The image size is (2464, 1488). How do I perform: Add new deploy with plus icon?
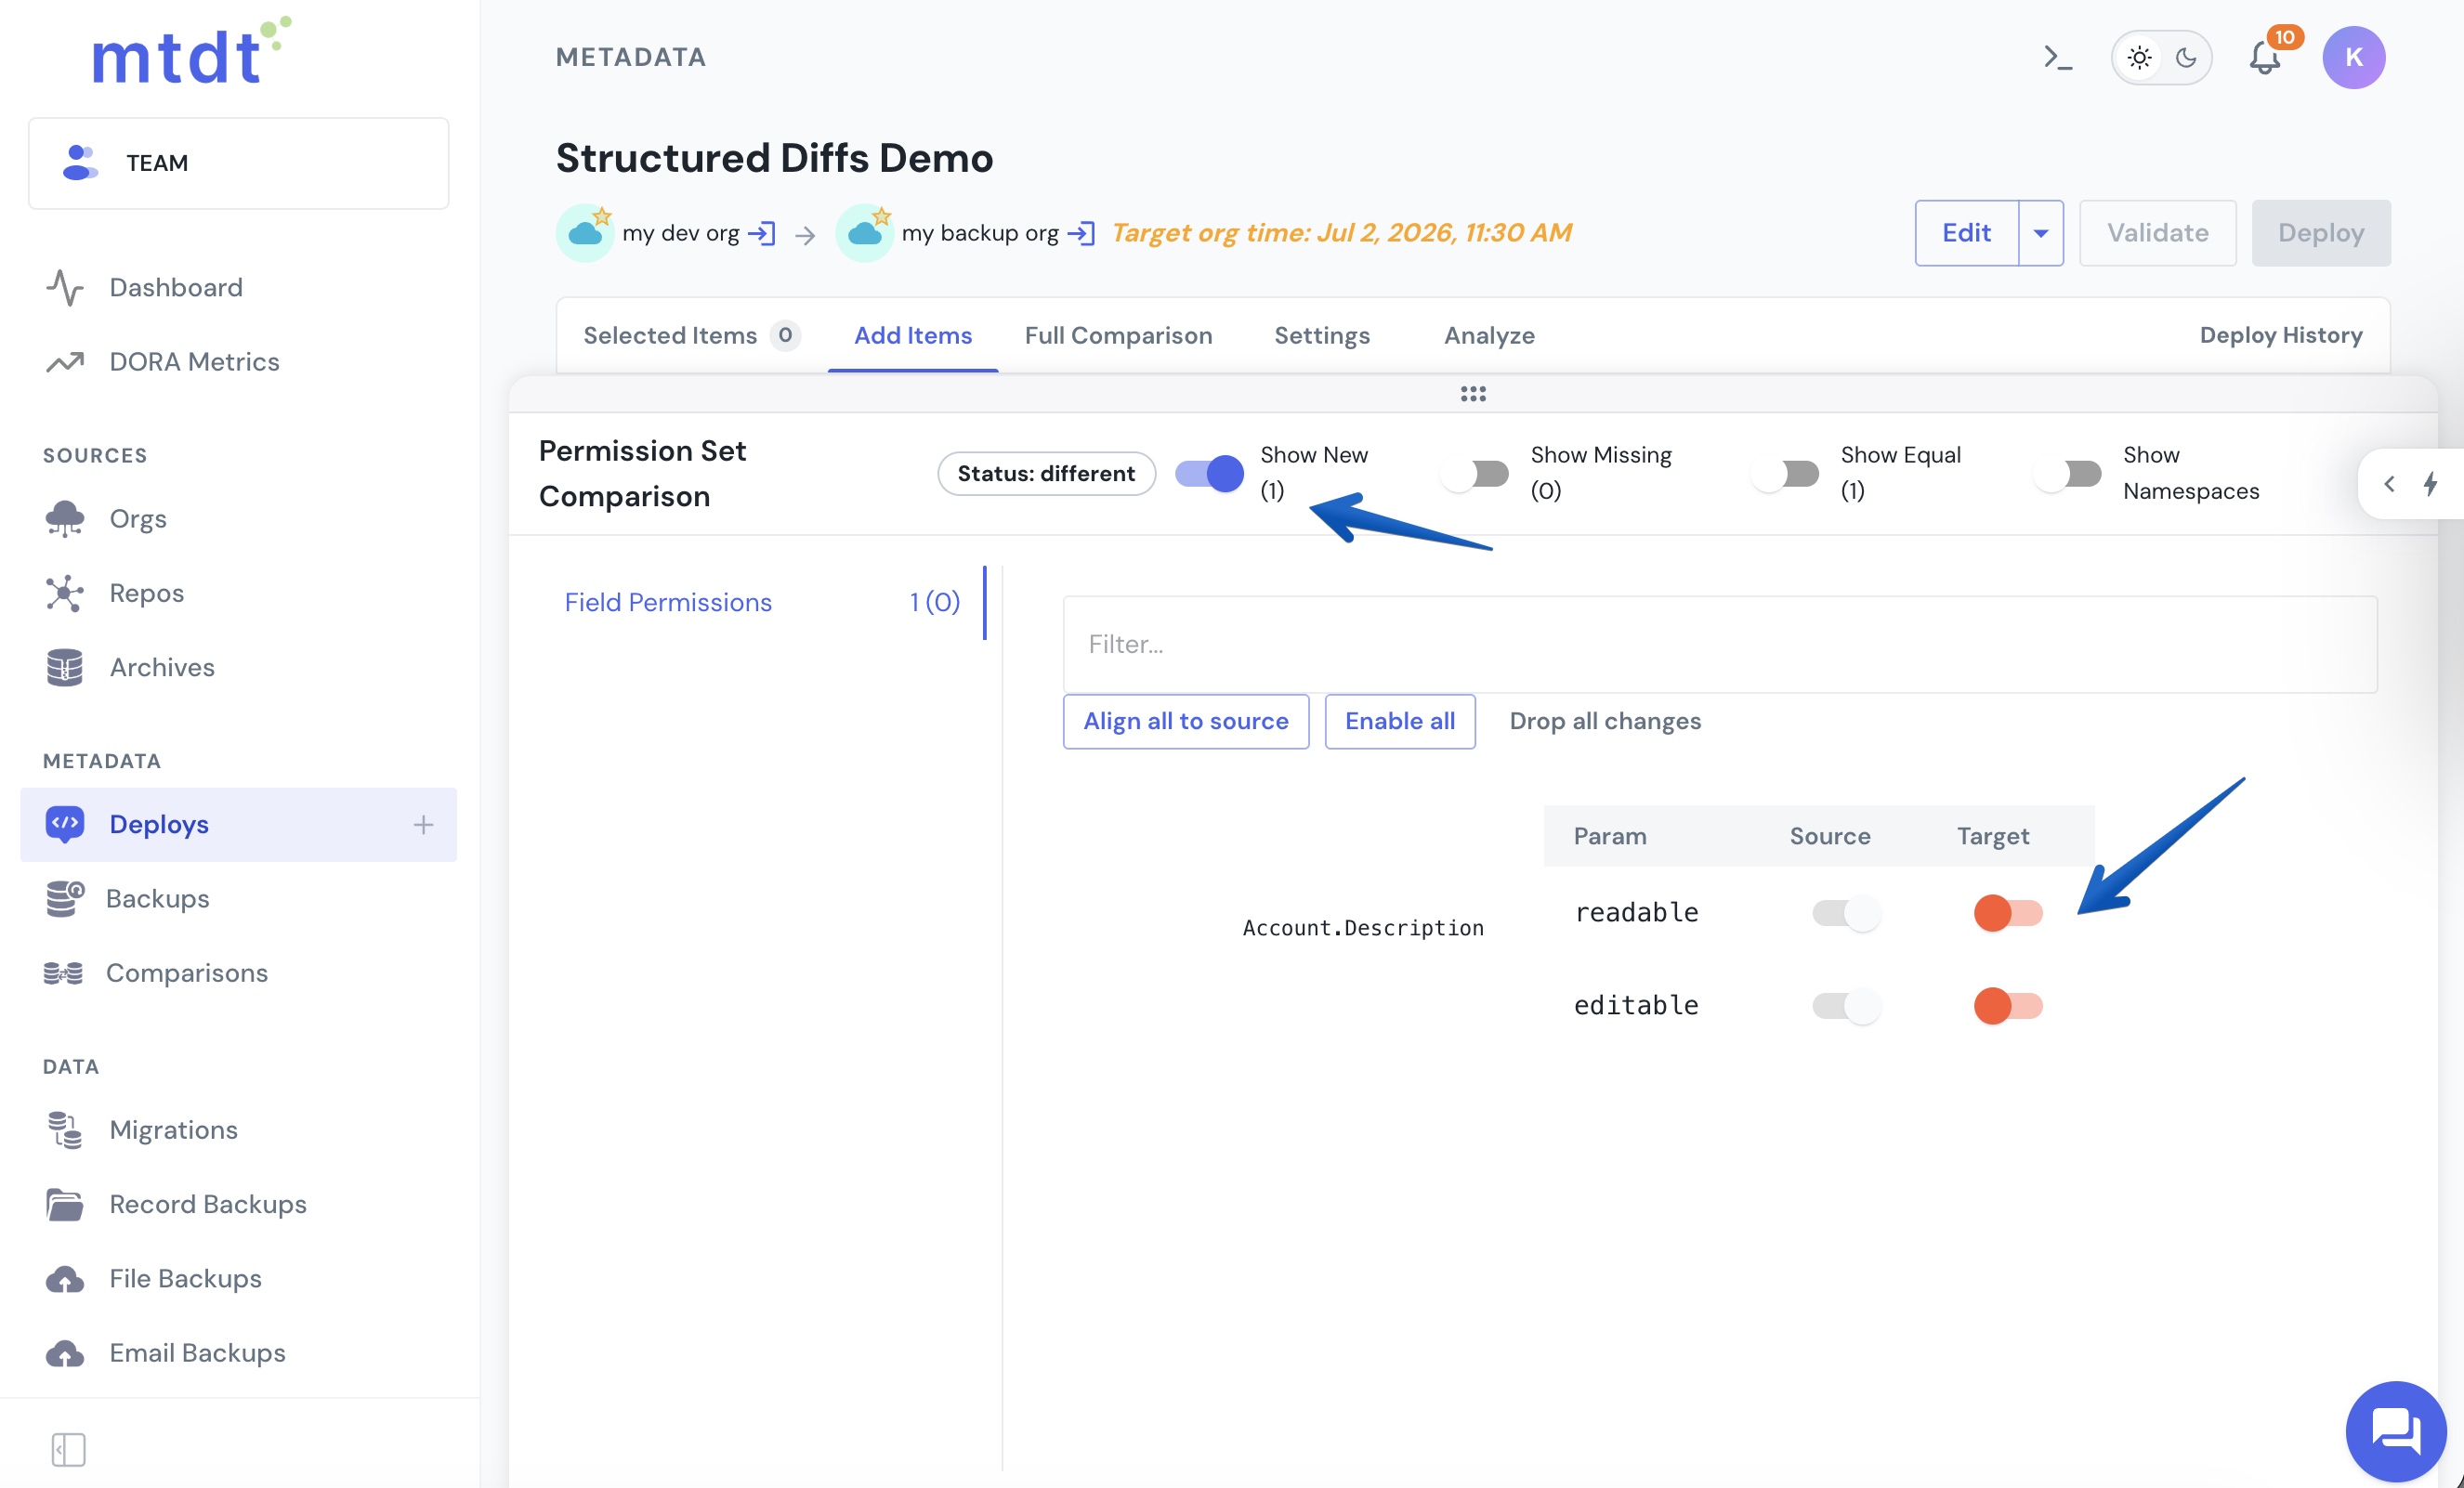(x=423, y=825)
